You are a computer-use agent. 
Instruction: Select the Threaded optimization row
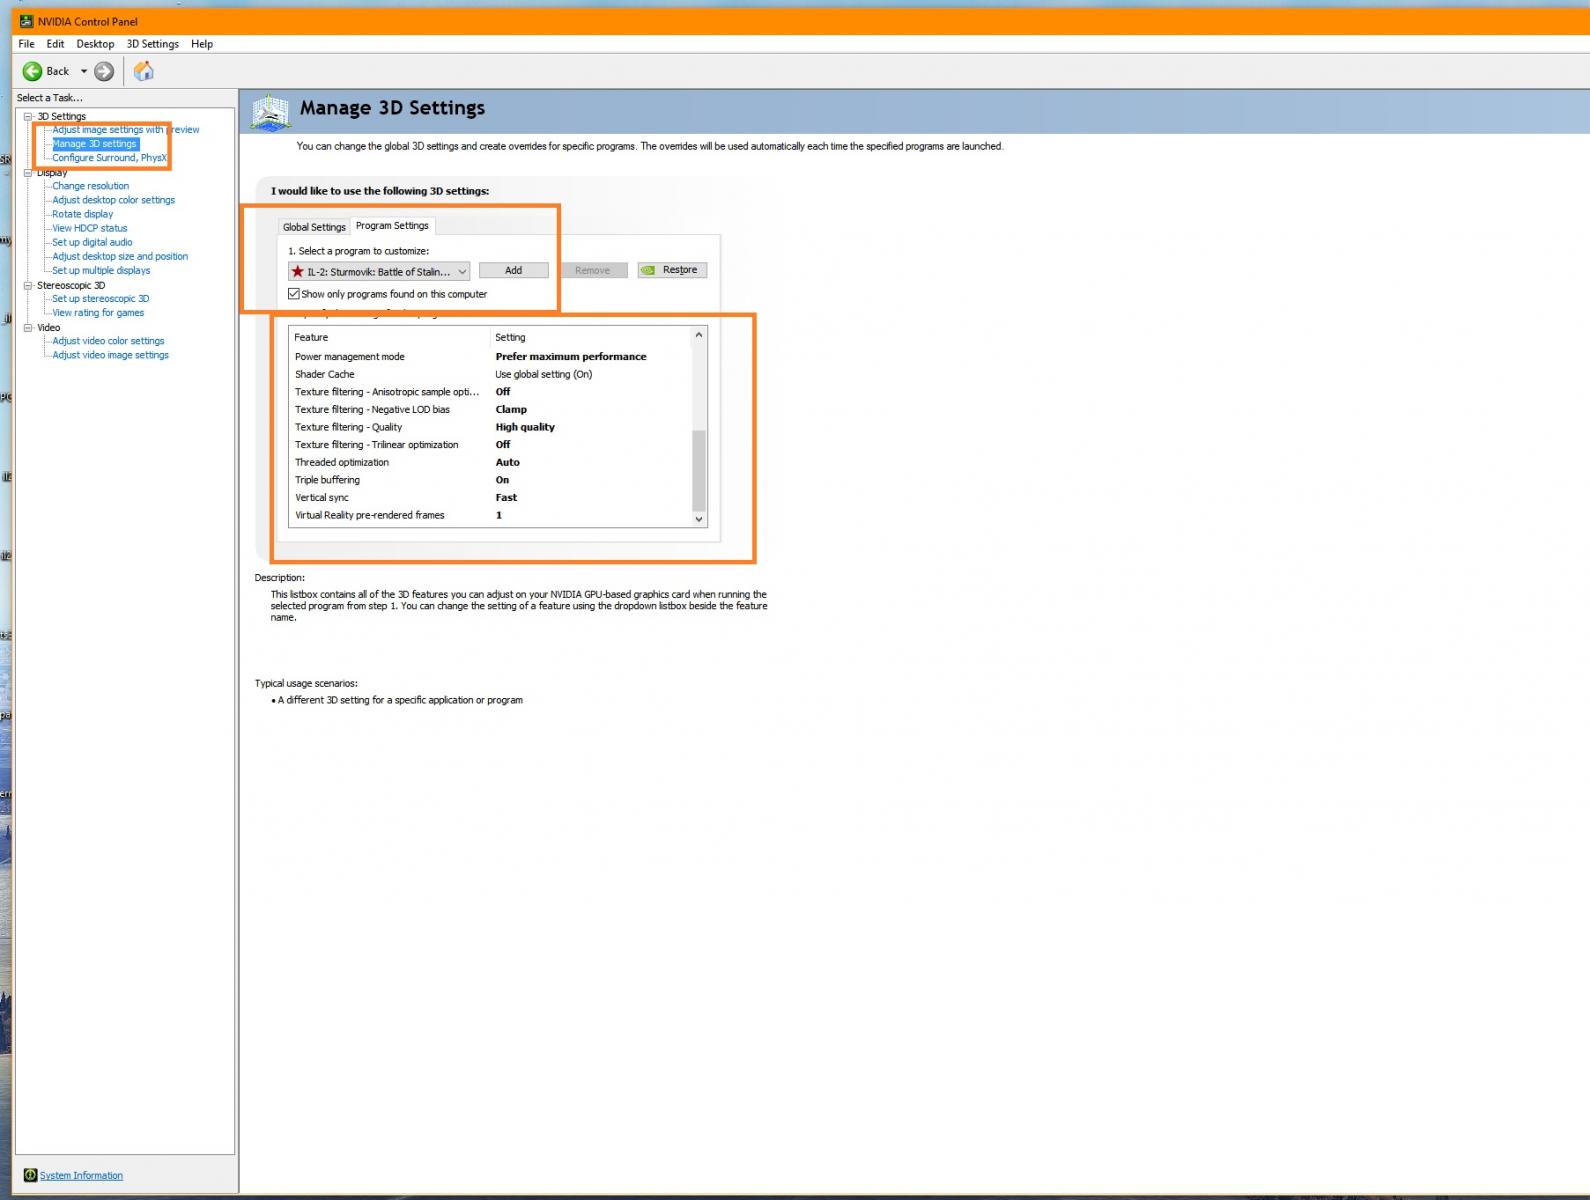[490, 463]
